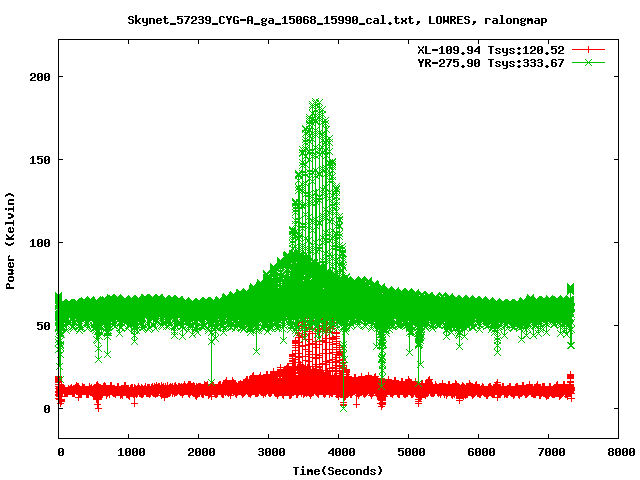
Task: Click the x-axis tick label 7000
Action: (551, 452)
